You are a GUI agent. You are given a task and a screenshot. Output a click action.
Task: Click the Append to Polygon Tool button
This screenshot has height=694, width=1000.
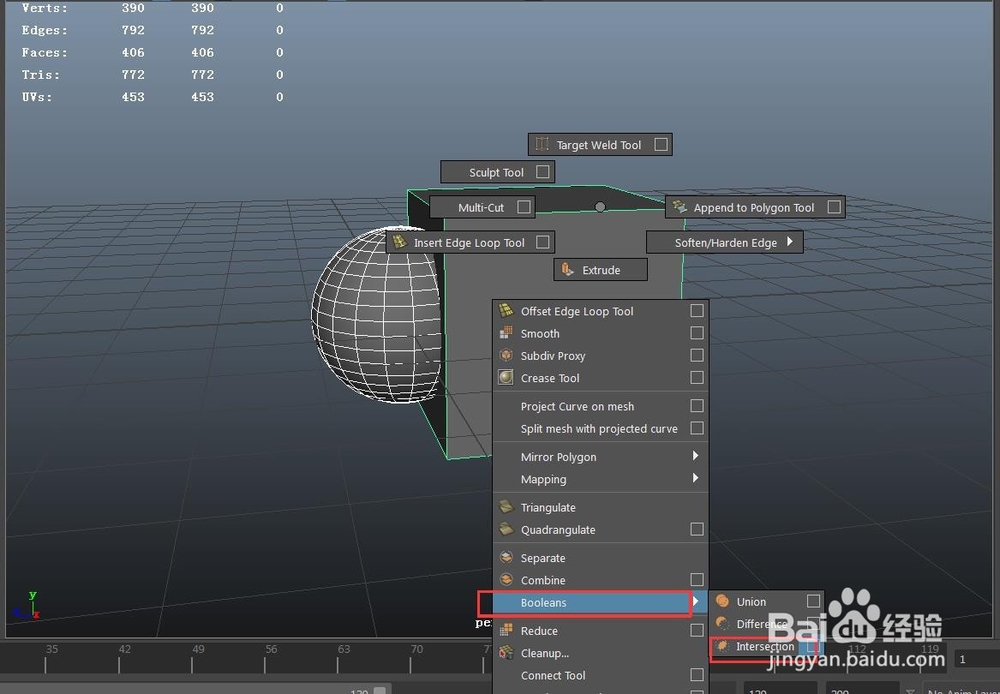coord(755,207)
